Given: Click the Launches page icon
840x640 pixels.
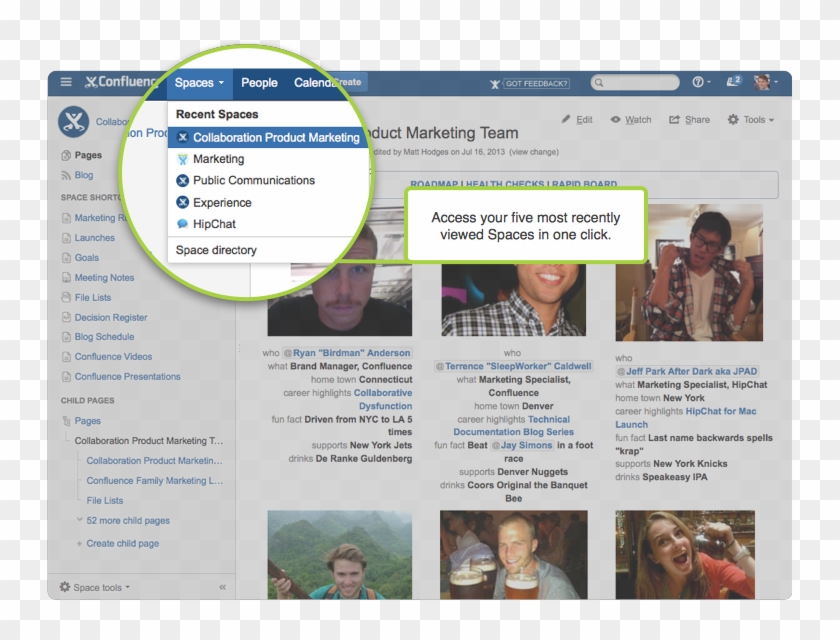Looking at the screenshot, I should click(66, 238).
